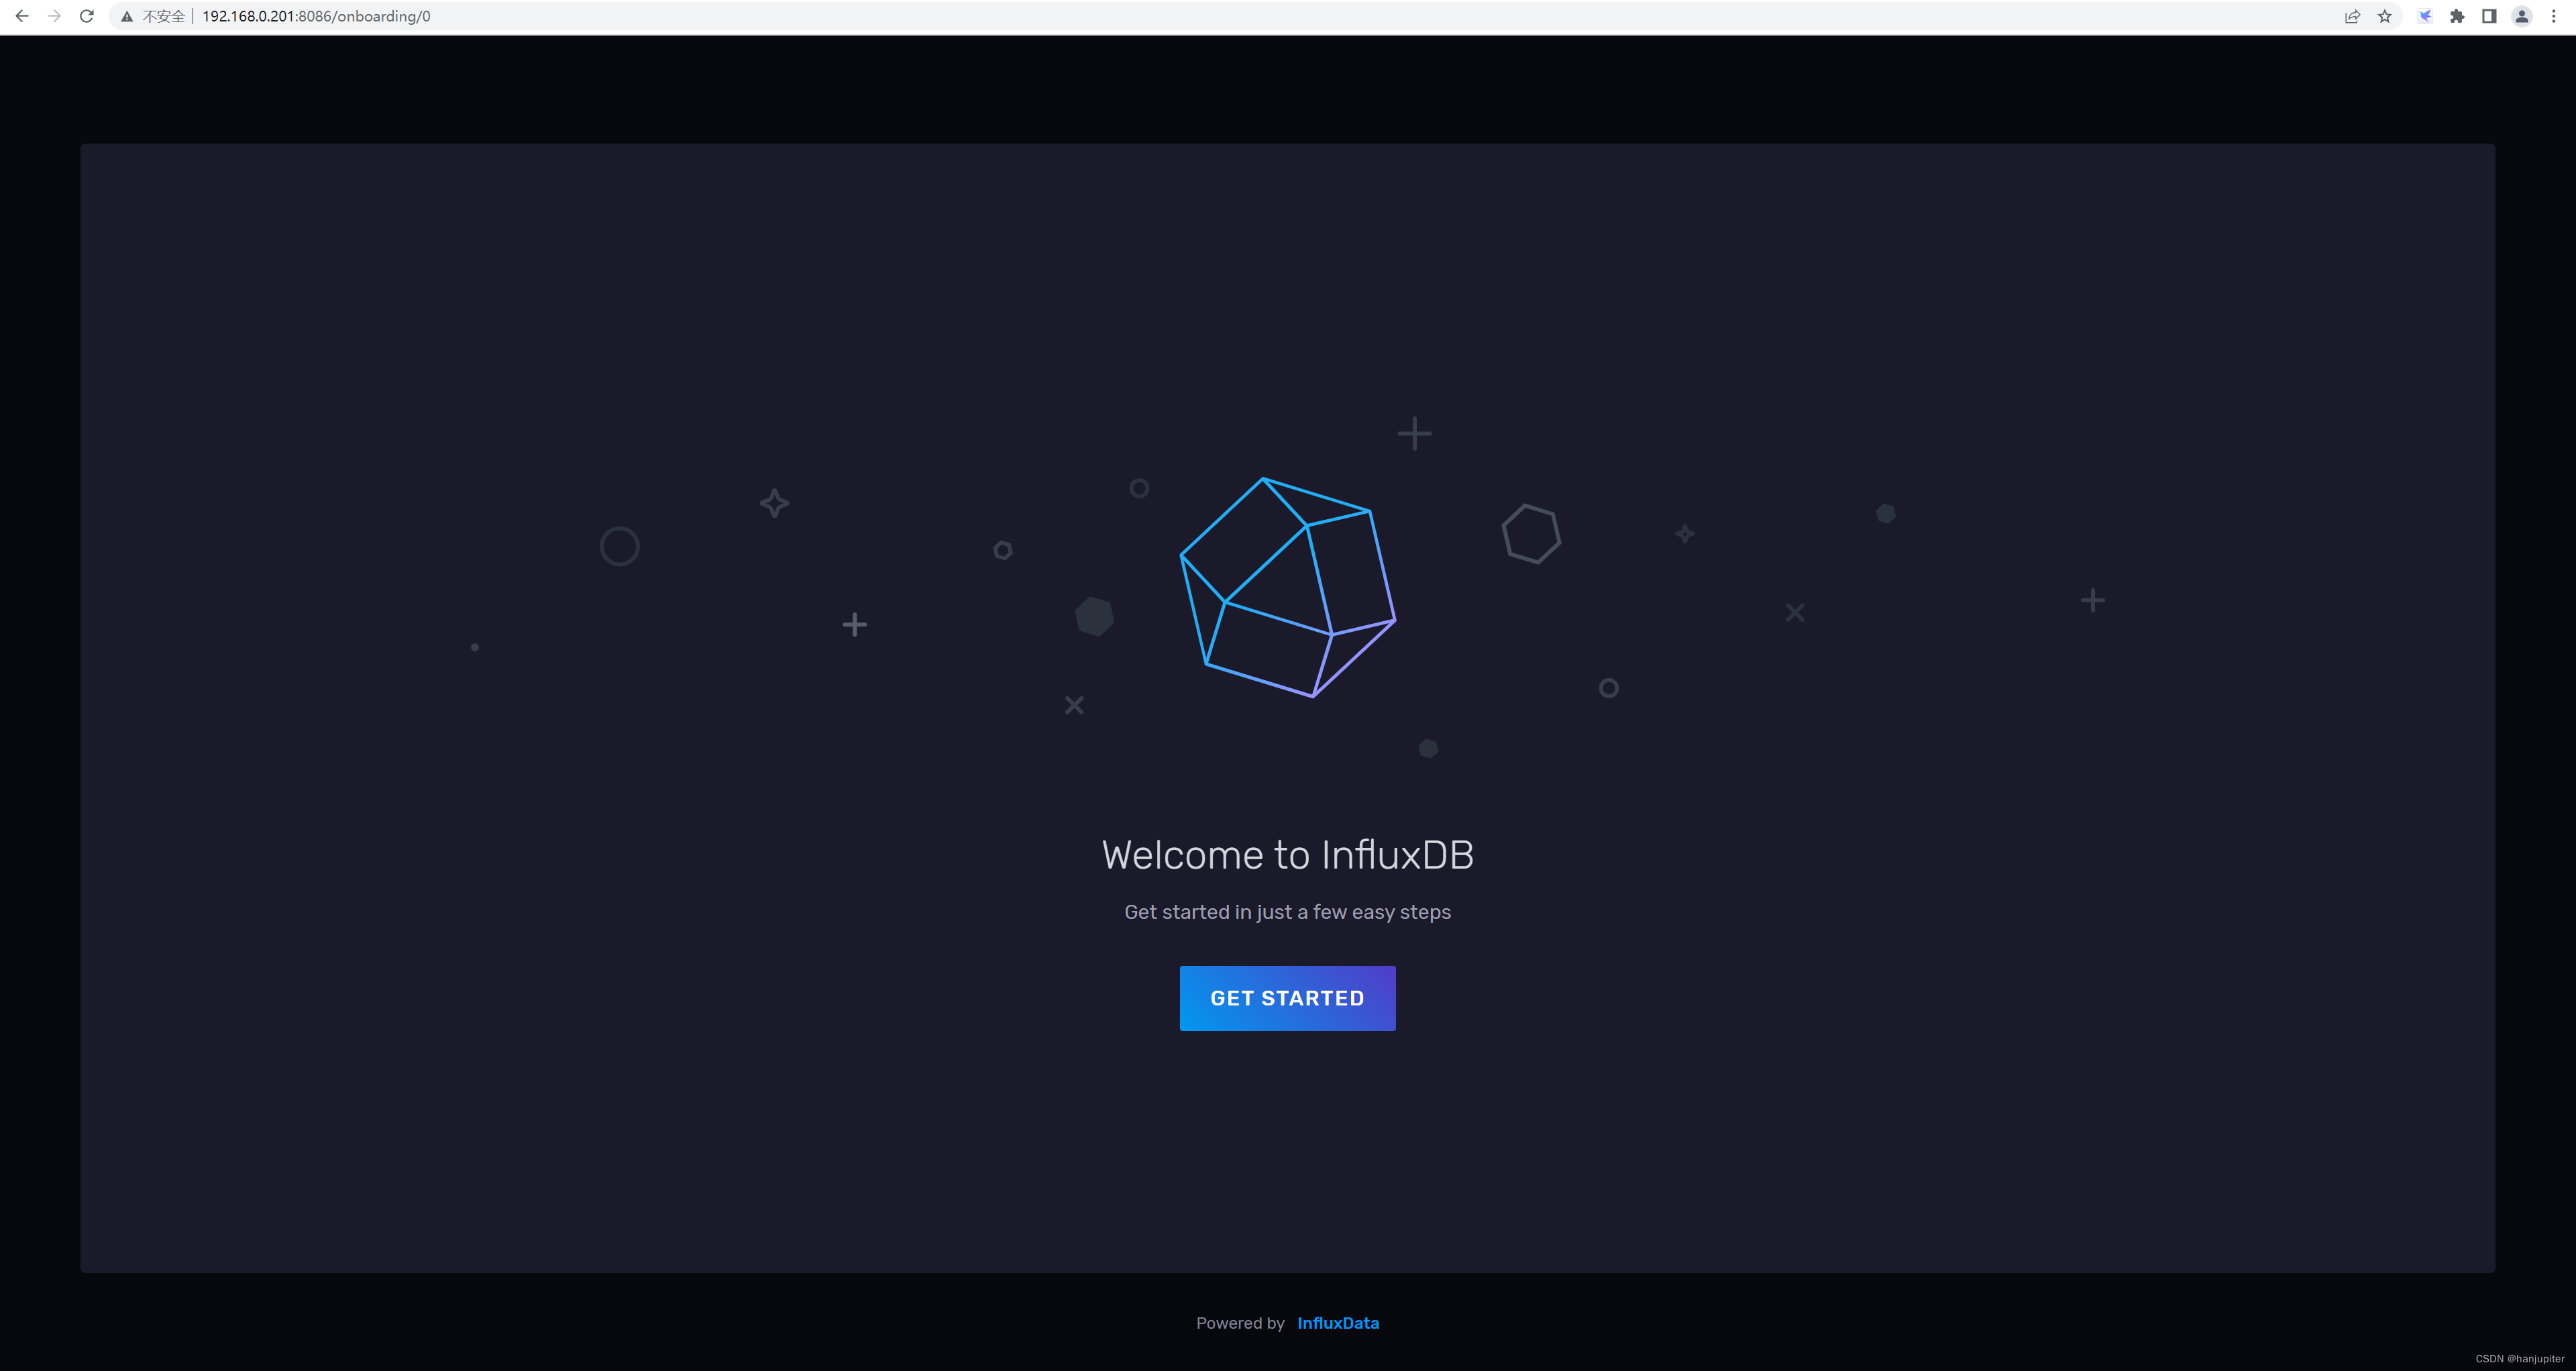Click the large hexagon outline beside the logo

point(1531,534)
